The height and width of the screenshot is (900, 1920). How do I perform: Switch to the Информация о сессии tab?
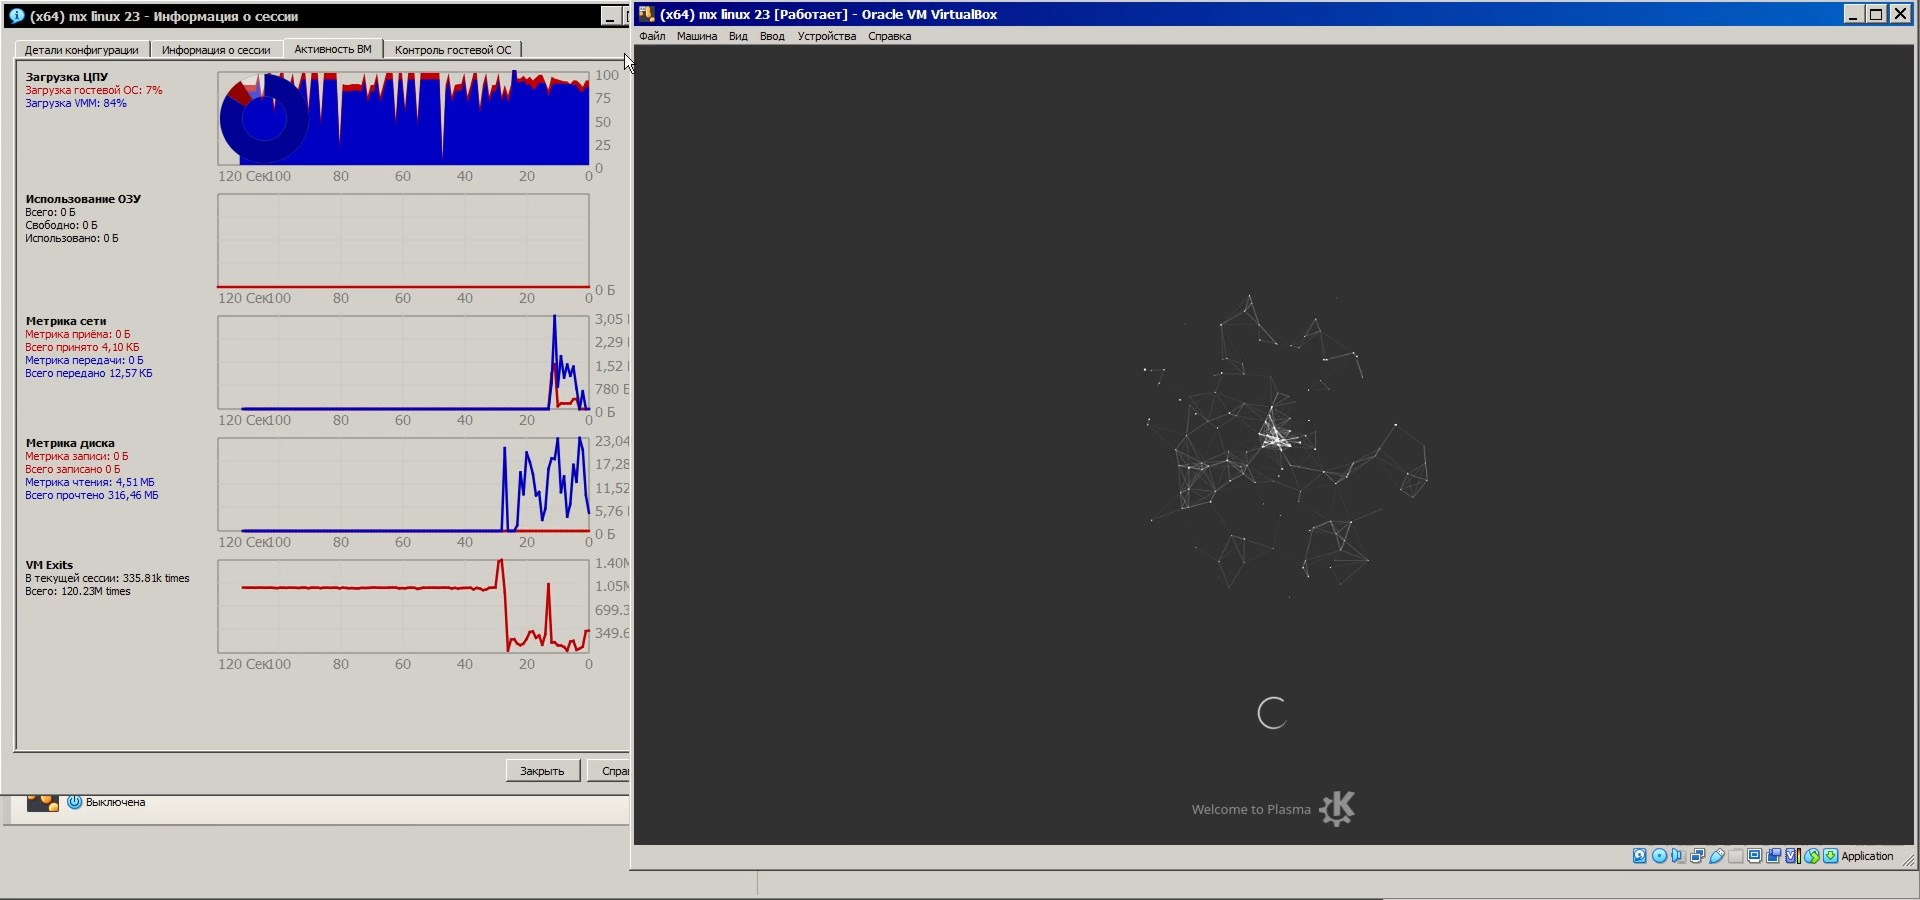[x=216, y=50]
